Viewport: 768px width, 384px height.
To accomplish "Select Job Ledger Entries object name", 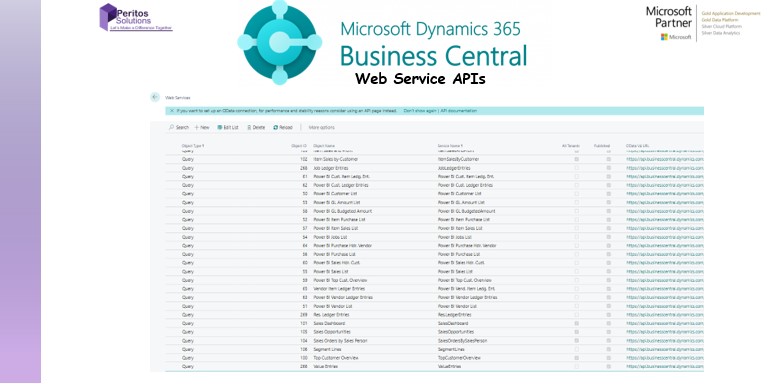I will tap(331, 168).
